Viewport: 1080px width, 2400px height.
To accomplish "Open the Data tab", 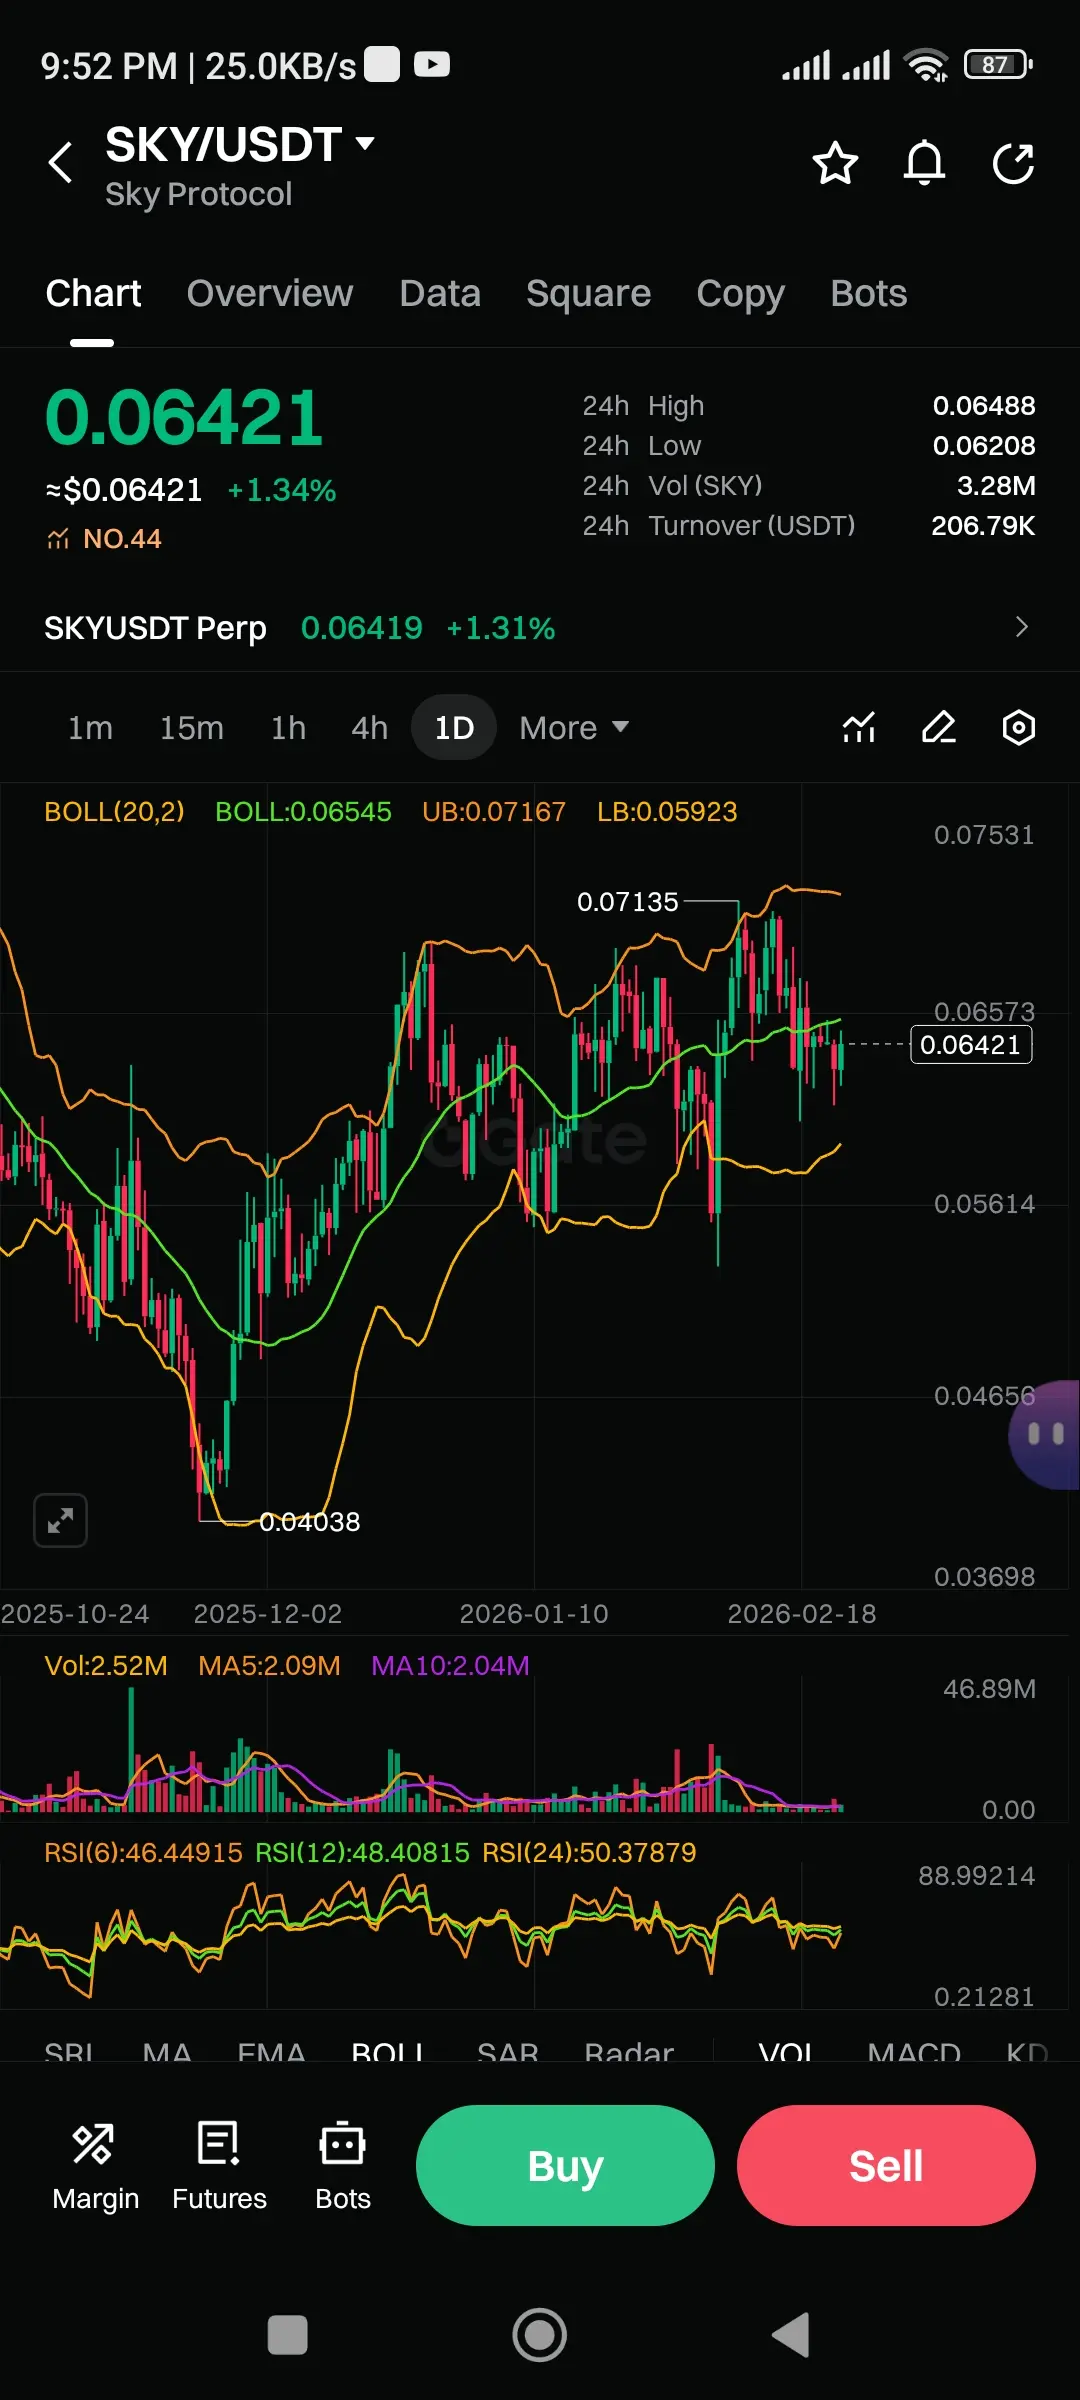I will coord(440,294).
